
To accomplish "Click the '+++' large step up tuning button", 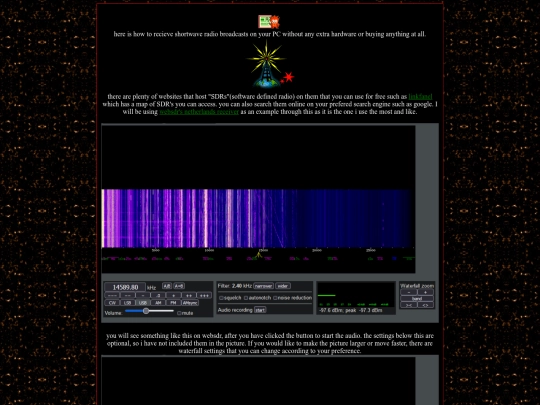I will (x=204, y=295).
